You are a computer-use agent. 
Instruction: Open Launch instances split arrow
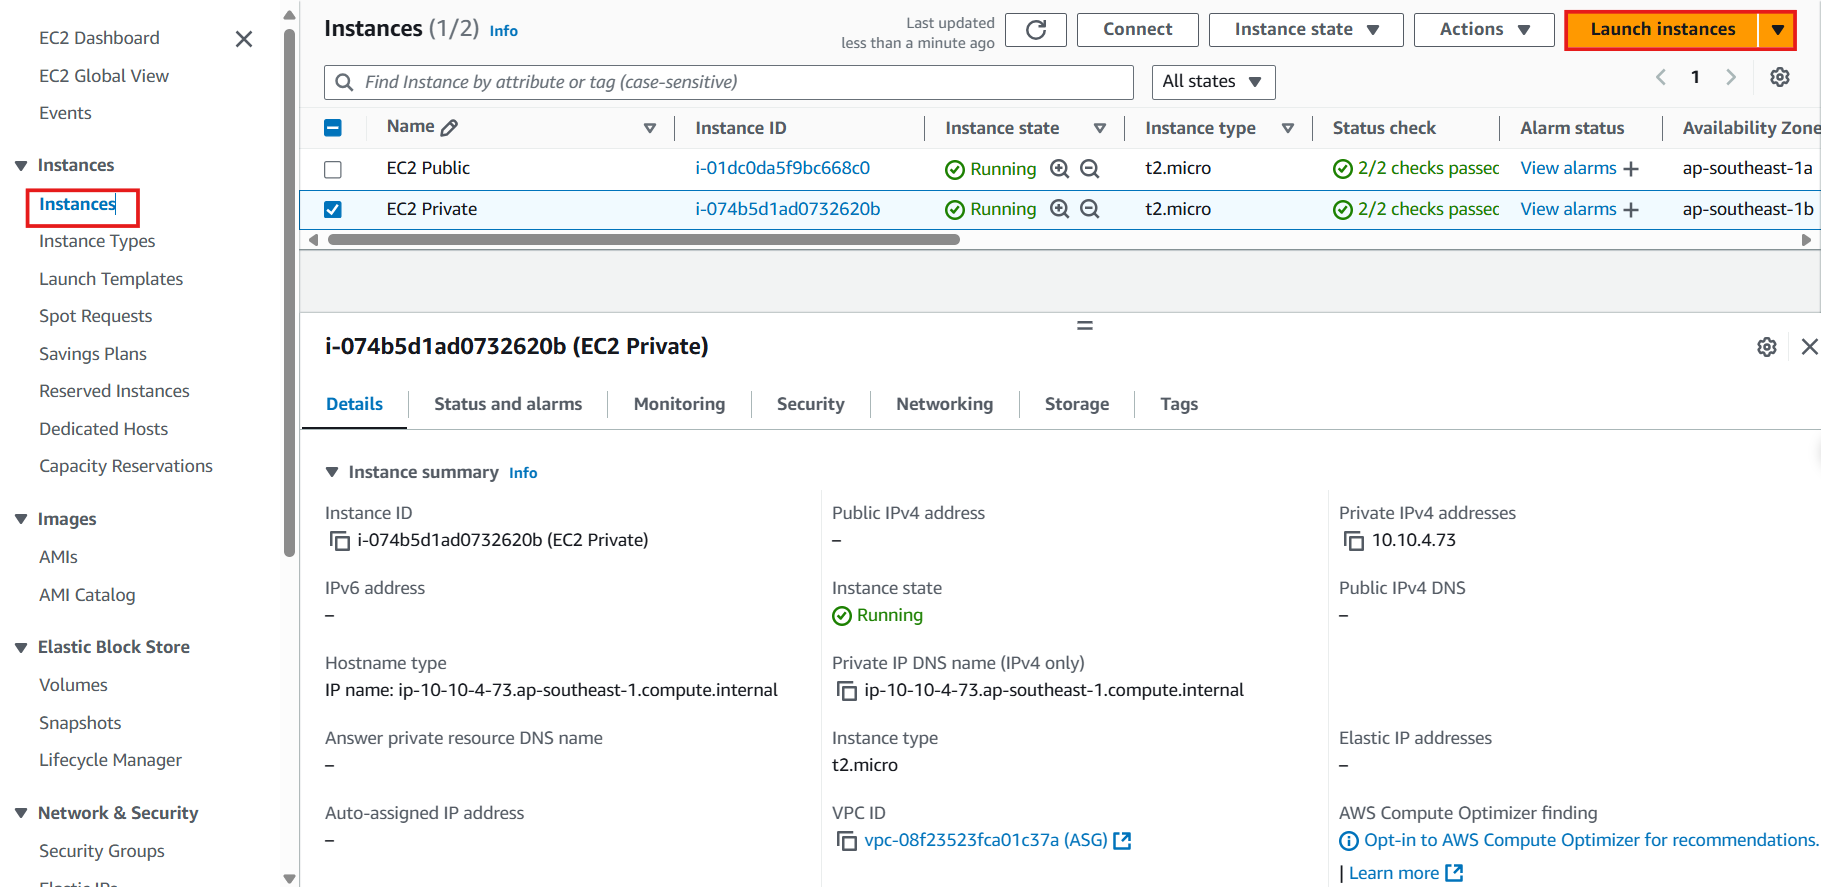tap(1777, 30)
